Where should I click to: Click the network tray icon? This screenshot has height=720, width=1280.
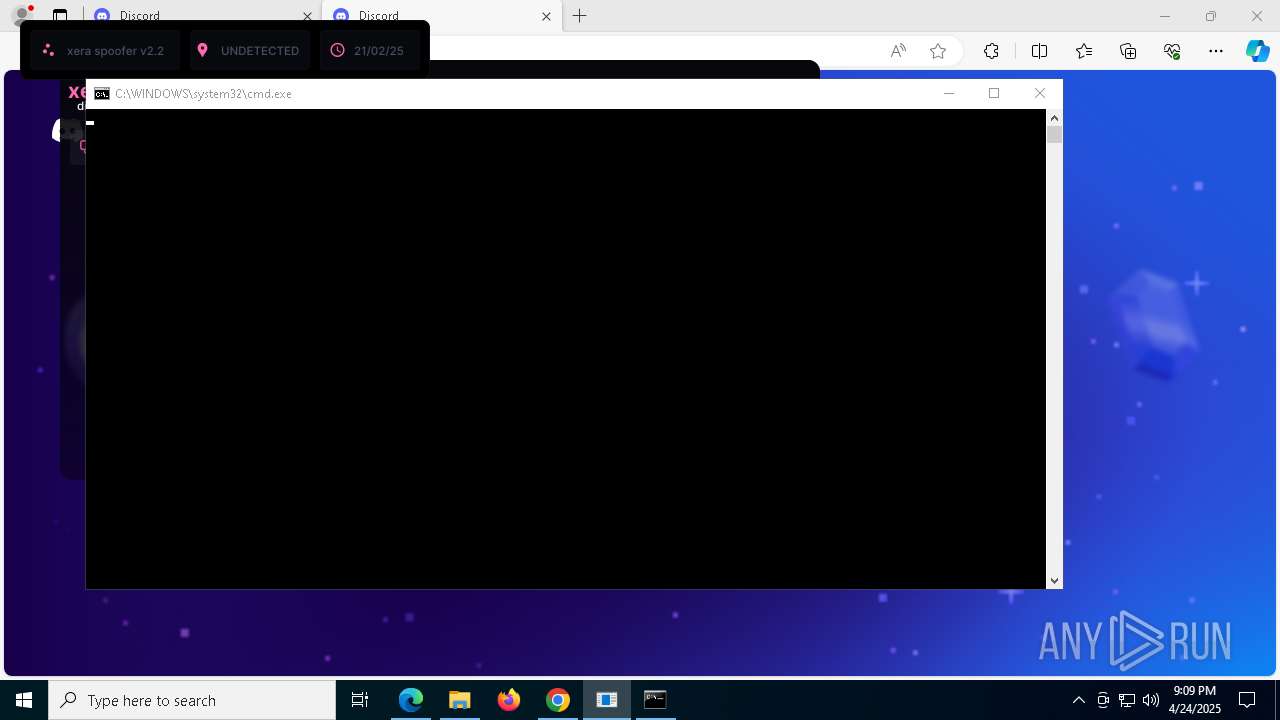tap(1127, 700)
